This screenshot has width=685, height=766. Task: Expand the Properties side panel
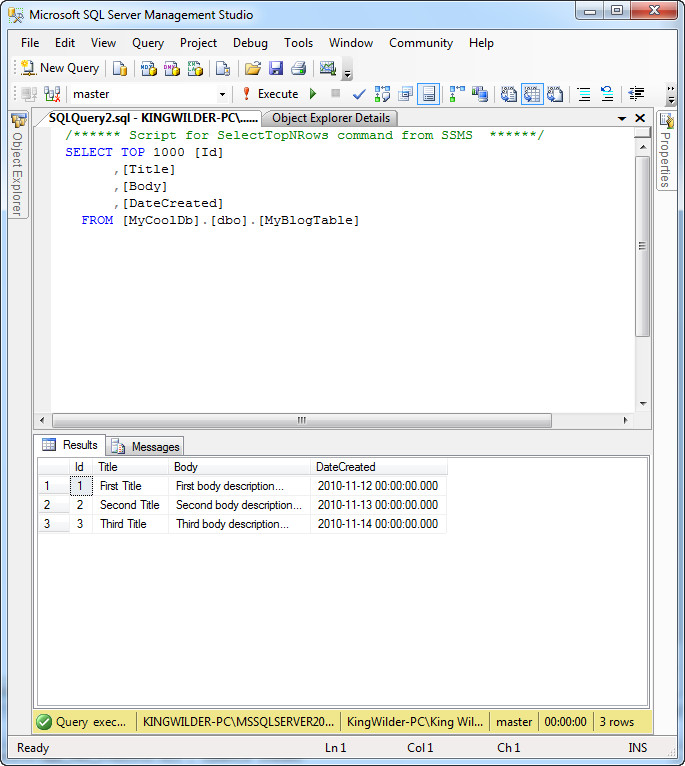(666, 151)
